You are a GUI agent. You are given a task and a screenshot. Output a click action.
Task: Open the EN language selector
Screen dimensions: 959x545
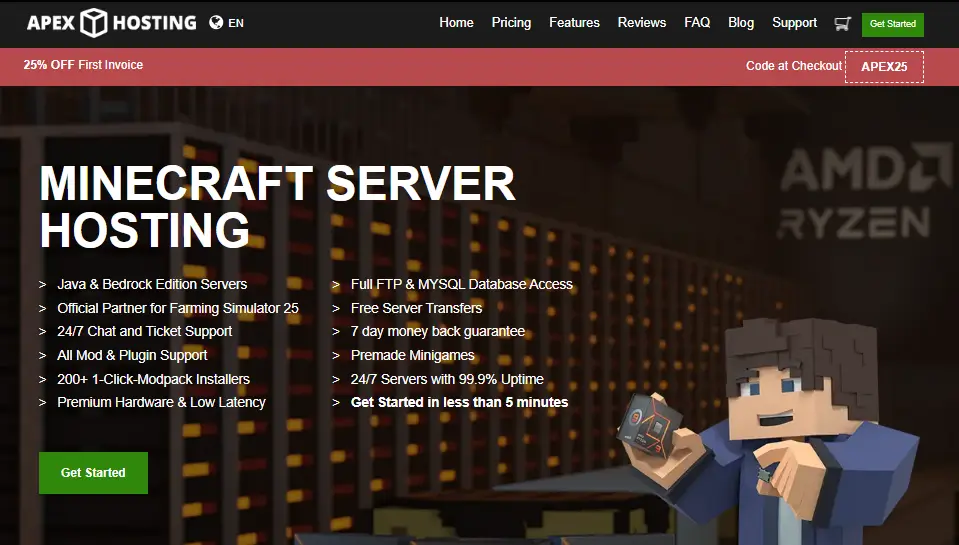point(236,23)
